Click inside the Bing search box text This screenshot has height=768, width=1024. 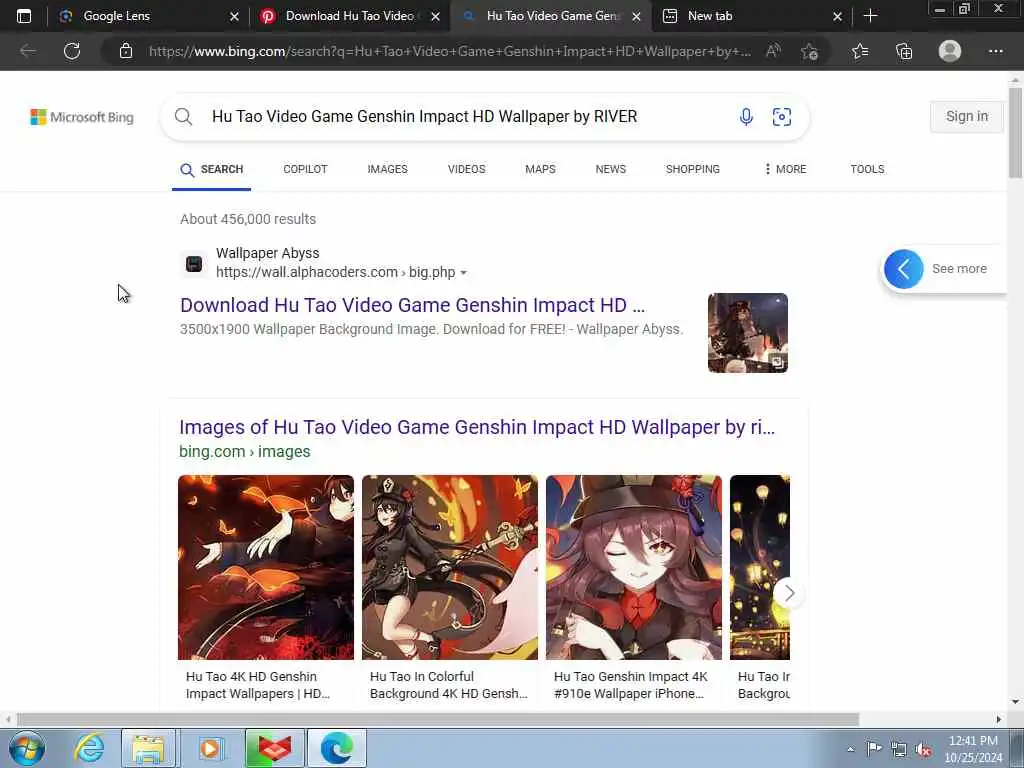tap(424, 116)
